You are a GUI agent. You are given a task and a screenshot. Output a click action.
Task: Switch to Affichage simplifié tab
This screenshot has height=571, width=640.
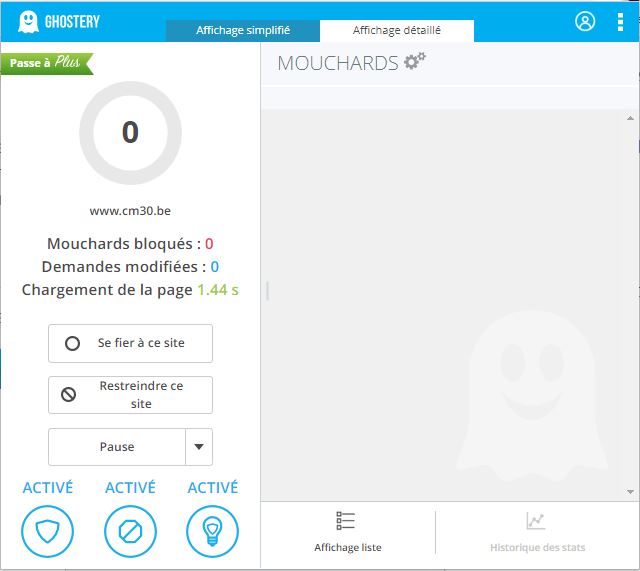pyautogui.click(x=243, y=31)
